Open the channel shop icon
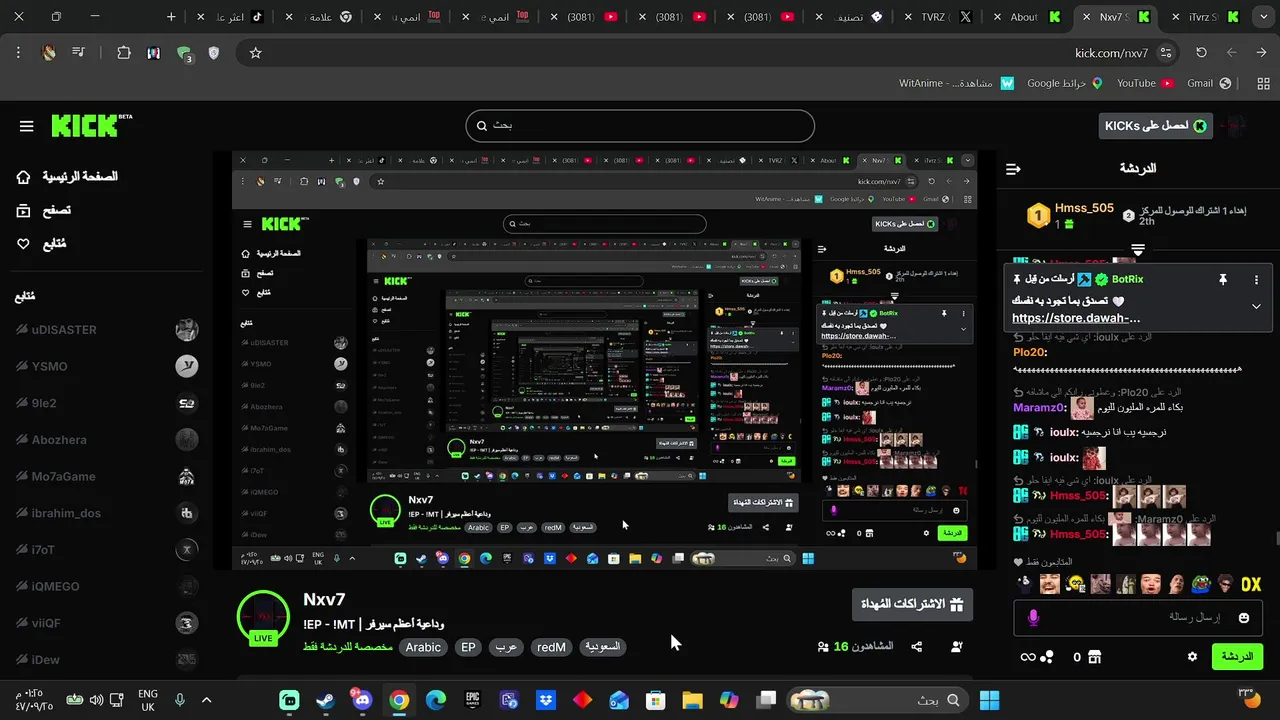This screenshot has width=1280, height=720. 1095,657
